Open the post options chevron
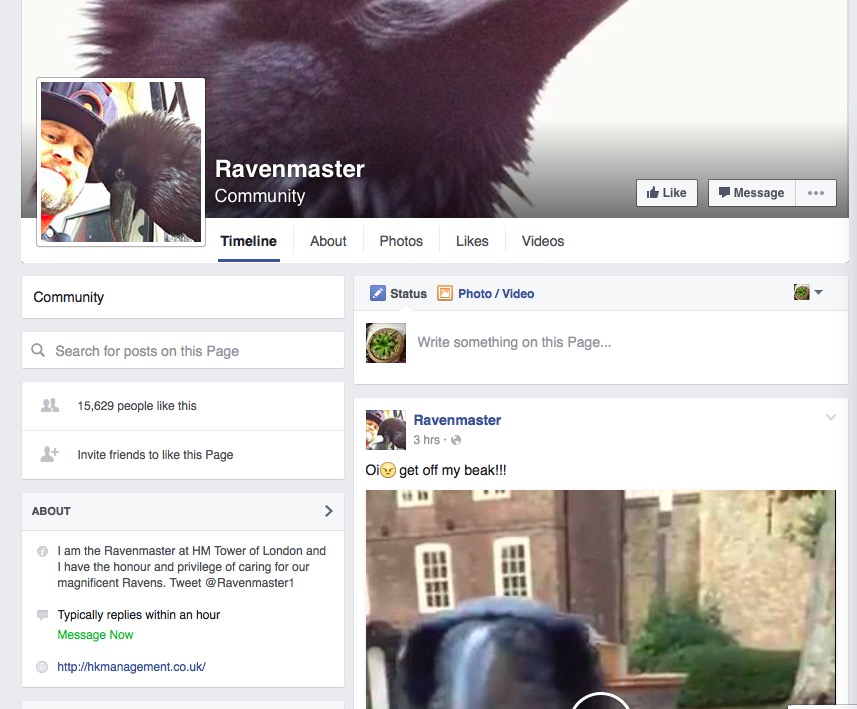Viewport: 857px width, 709px height. [831, 417]
